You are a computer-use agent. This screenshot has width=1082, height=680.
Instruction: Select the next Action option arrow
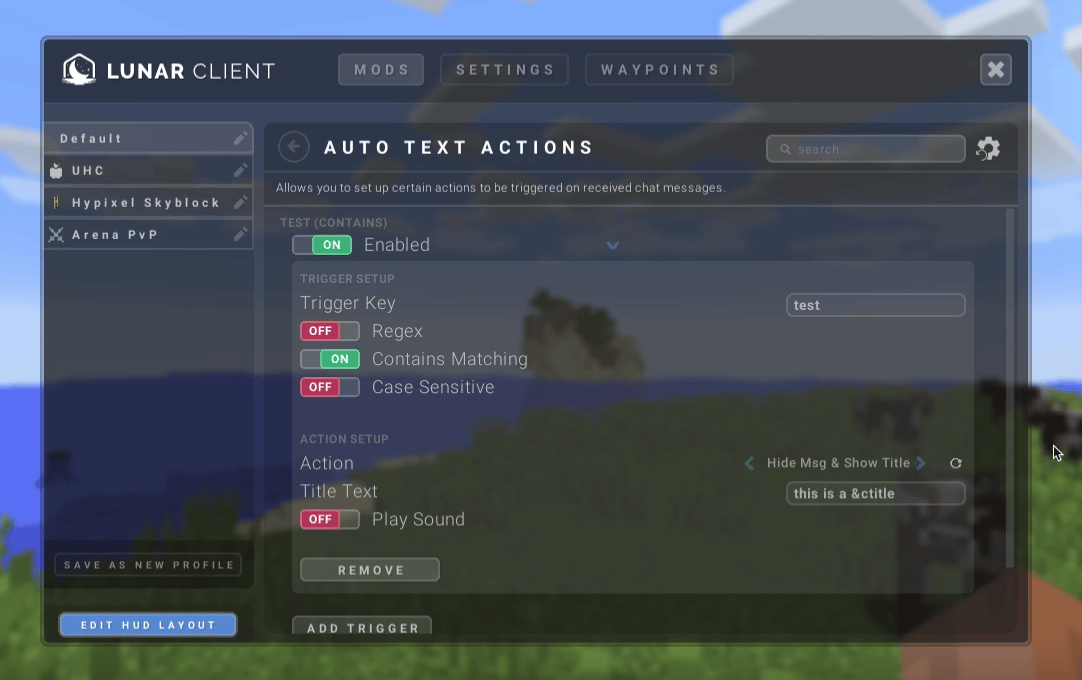click(921, 464)
